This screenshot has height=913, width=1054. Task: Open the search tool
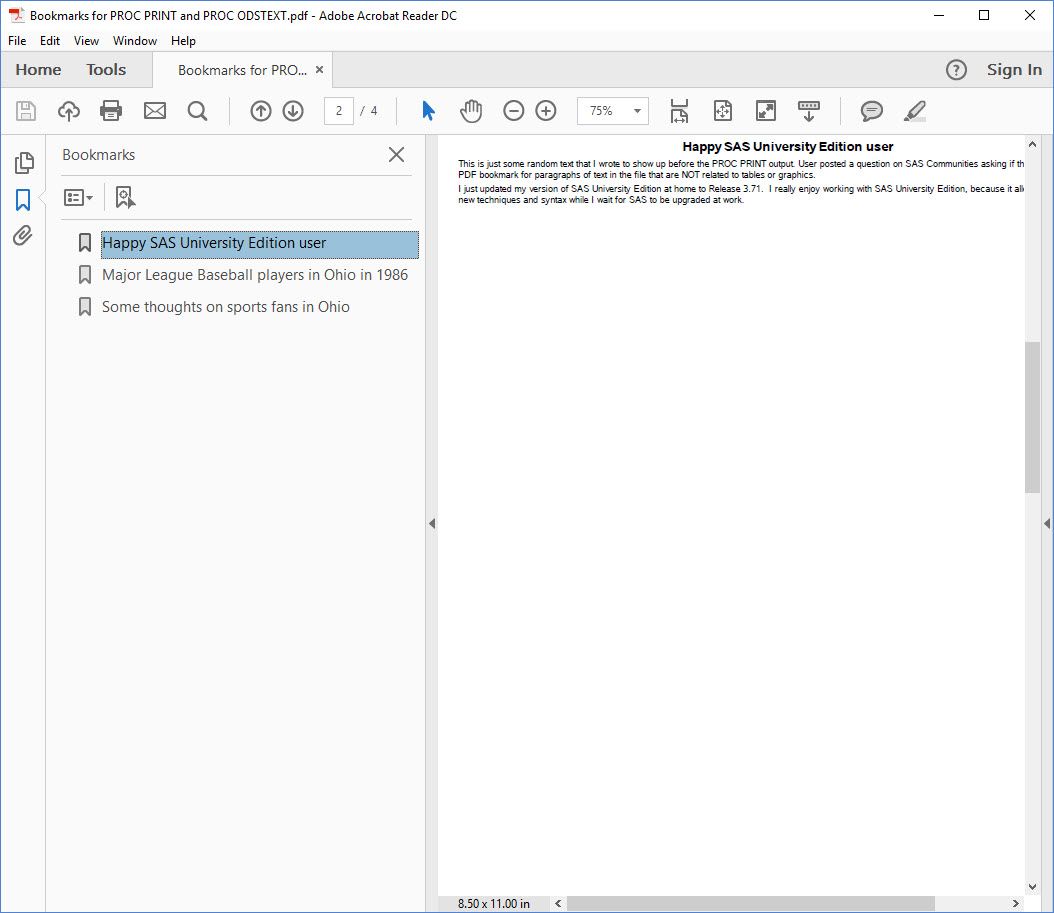tap(197, 111)
